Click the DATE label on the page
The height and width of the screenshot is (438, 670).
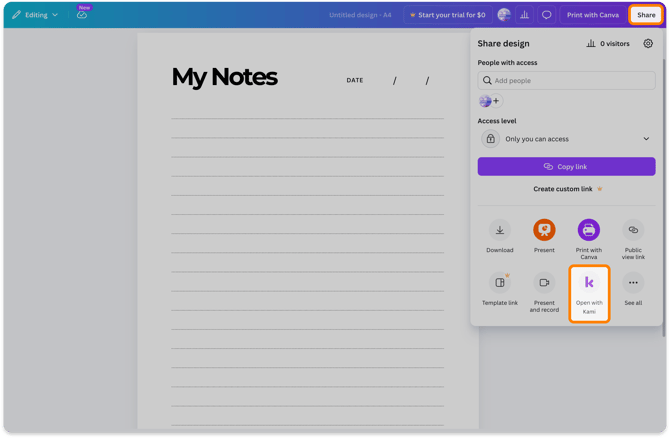coord(355,80)
